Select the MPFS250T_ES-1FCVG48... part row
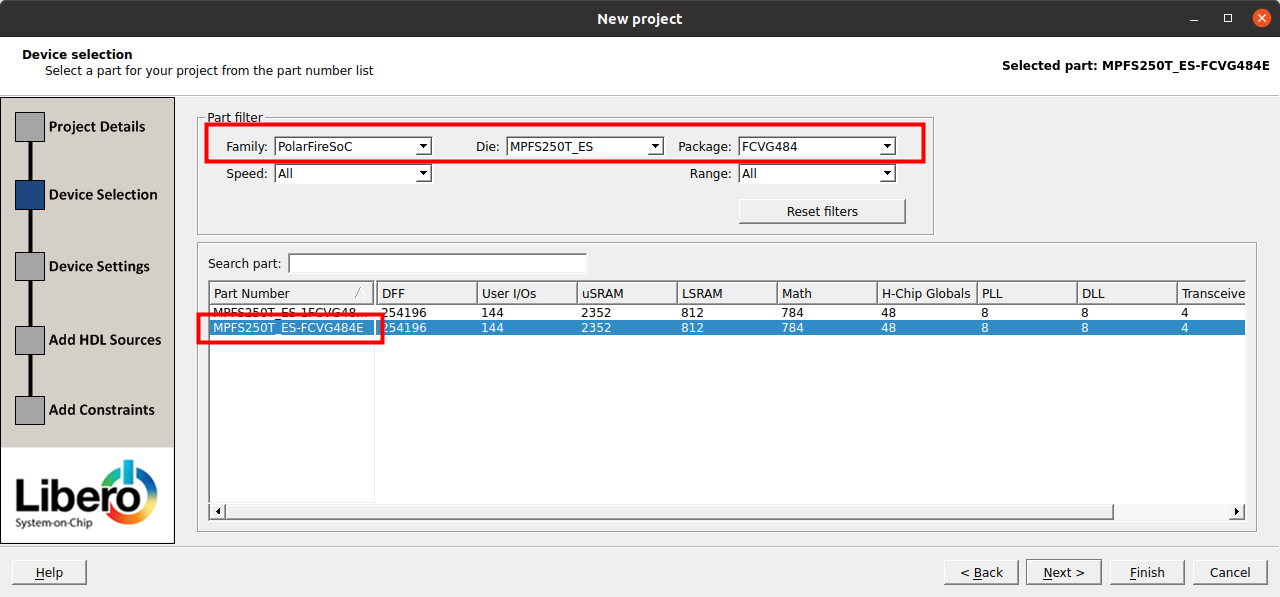Image resolution: width=1280 pixels, height=597 pixels. click(x=727, y=312)
